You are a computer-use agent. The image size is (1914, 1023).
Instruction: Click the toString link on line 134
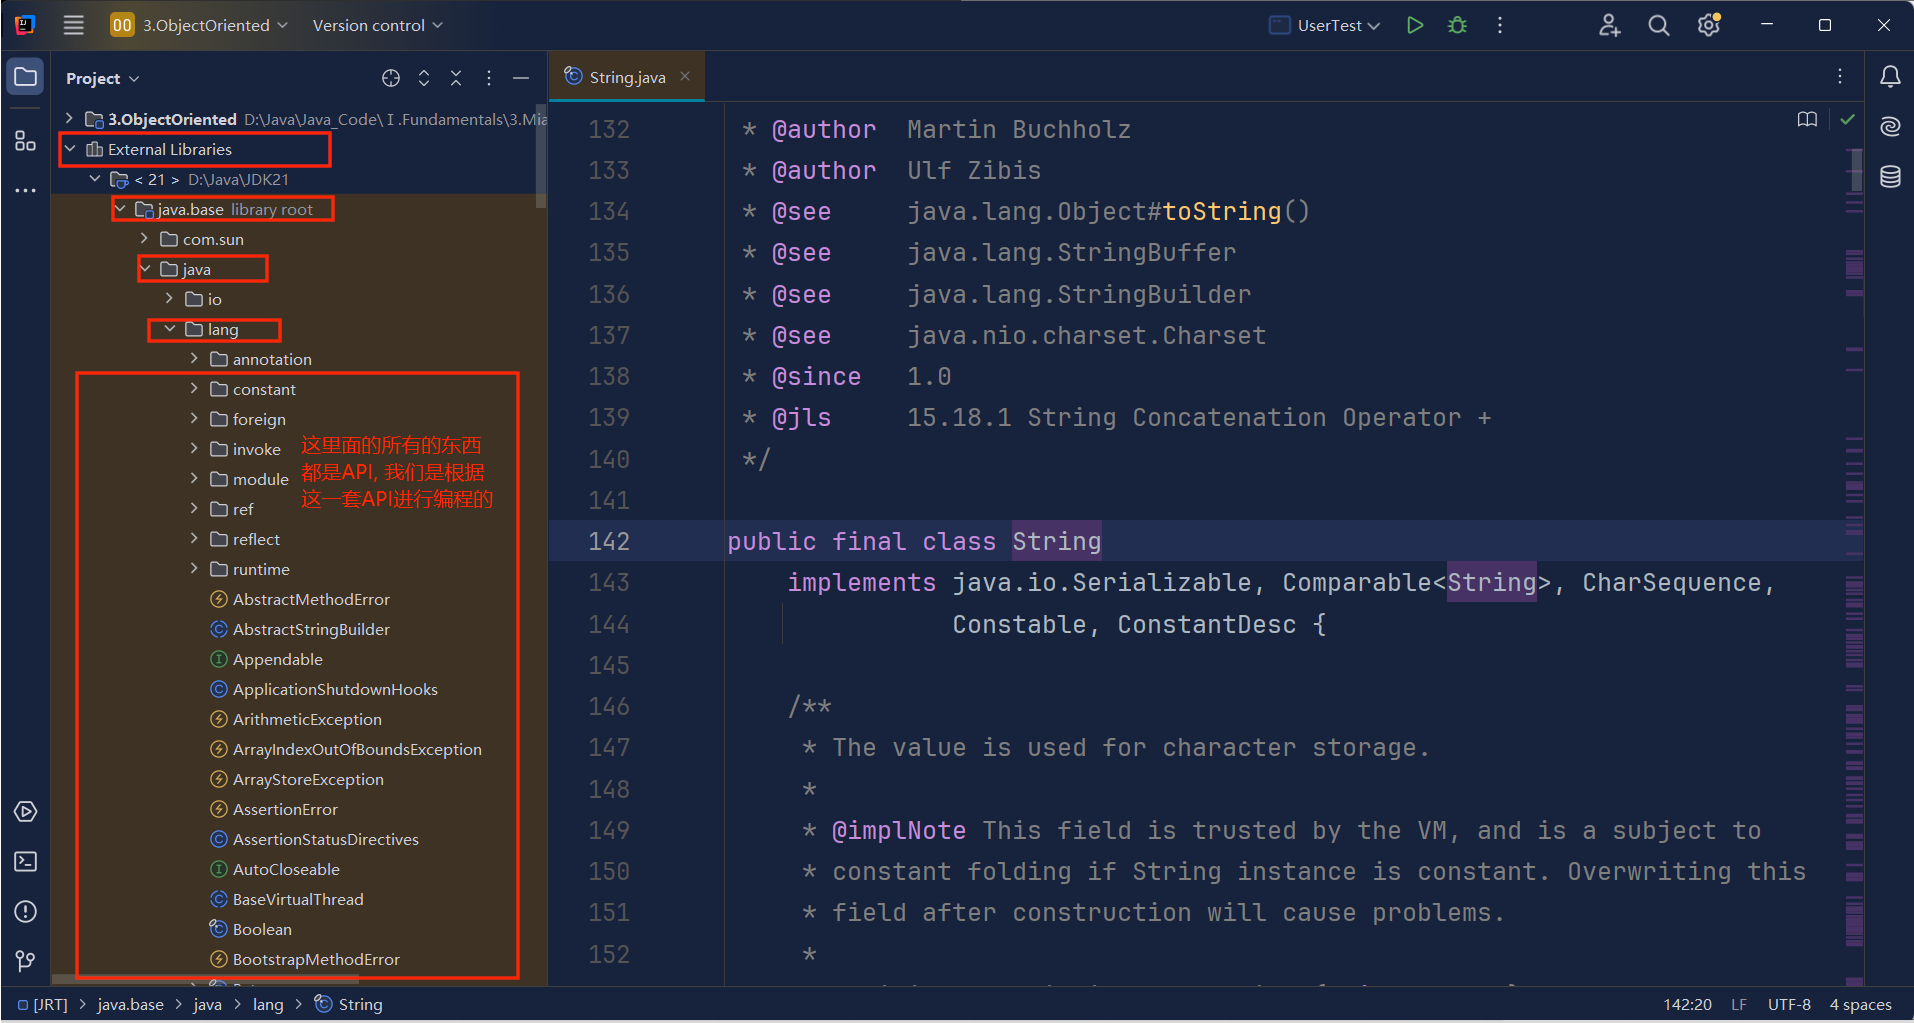tap(1222, 211)
